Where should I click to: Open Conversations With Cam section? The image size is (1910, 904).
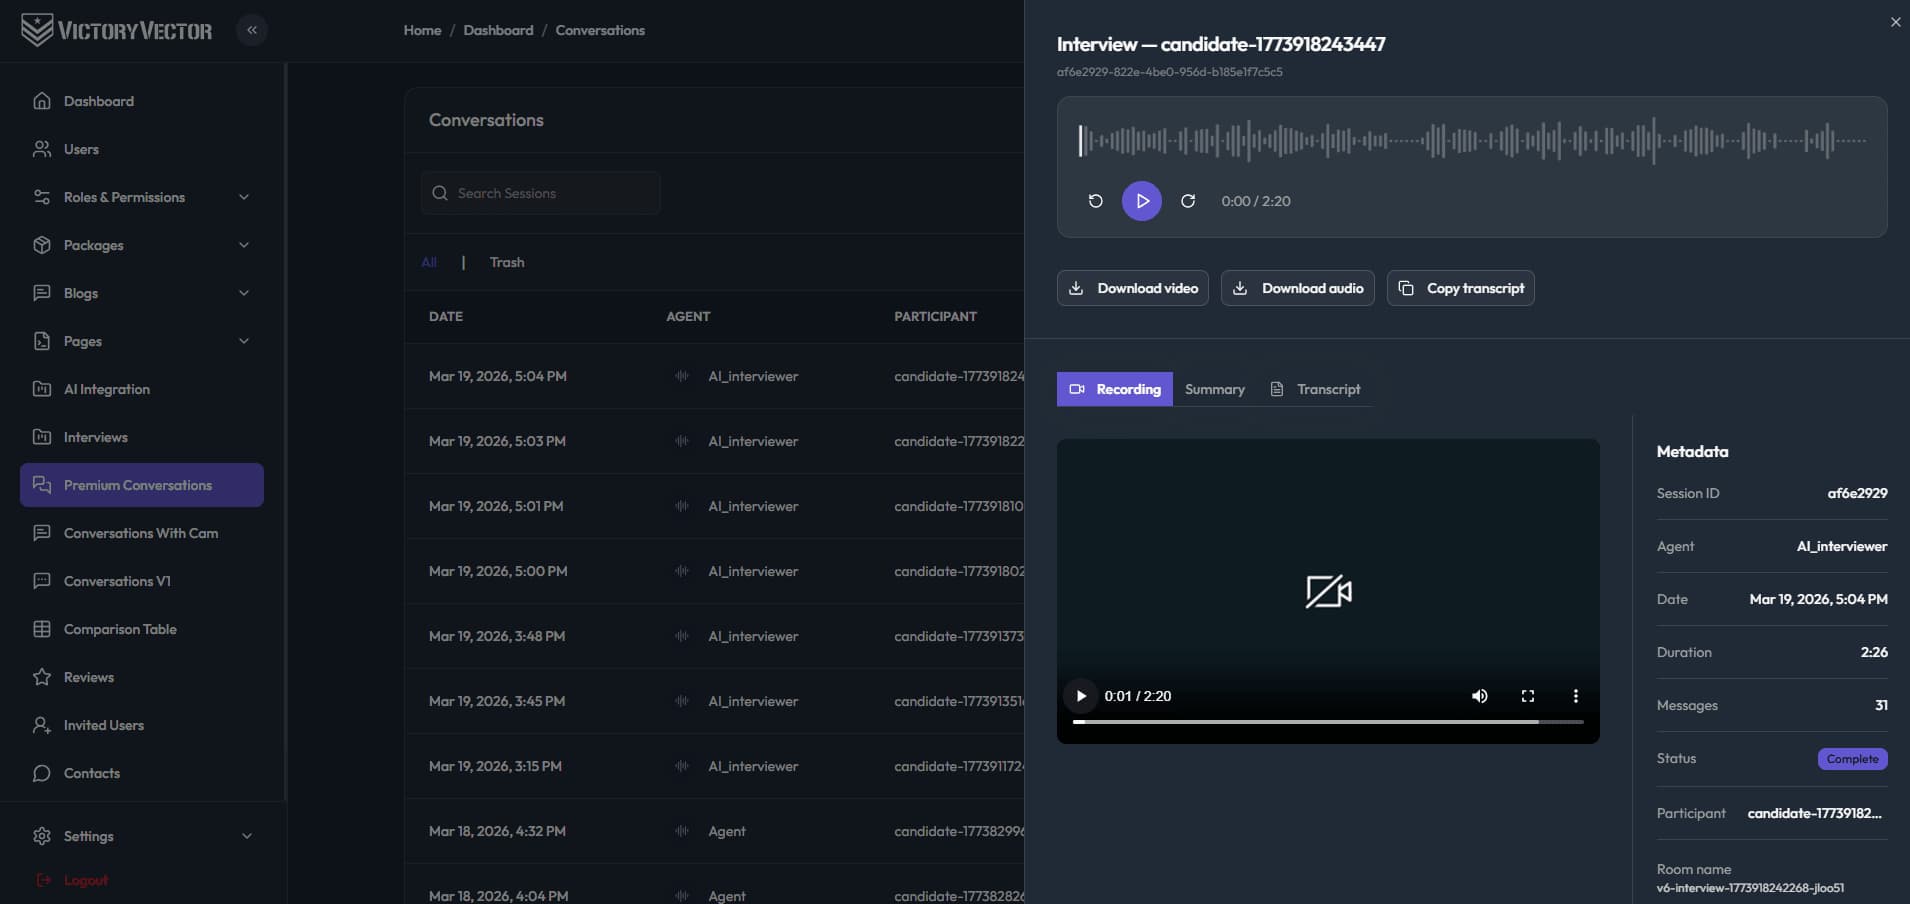pyautogui.click(x=142, y=533)
